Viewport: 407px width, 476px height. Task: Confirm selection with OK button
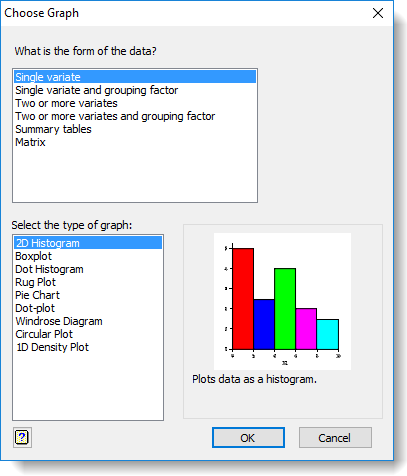click(248, 438)
